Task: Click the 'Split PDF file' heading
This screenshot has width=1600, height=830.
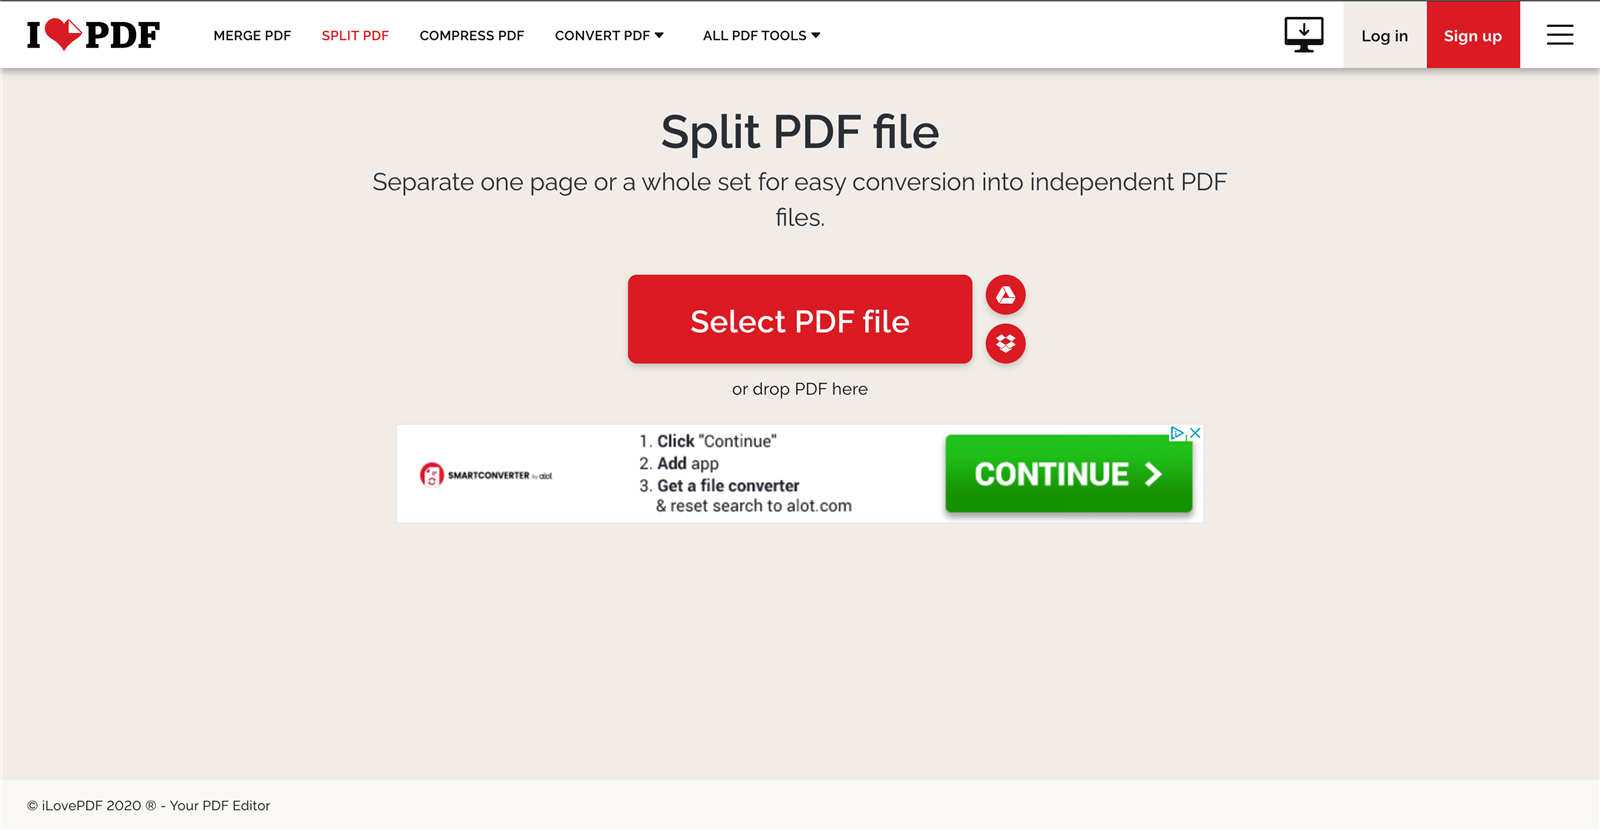Action: [800, 132]
